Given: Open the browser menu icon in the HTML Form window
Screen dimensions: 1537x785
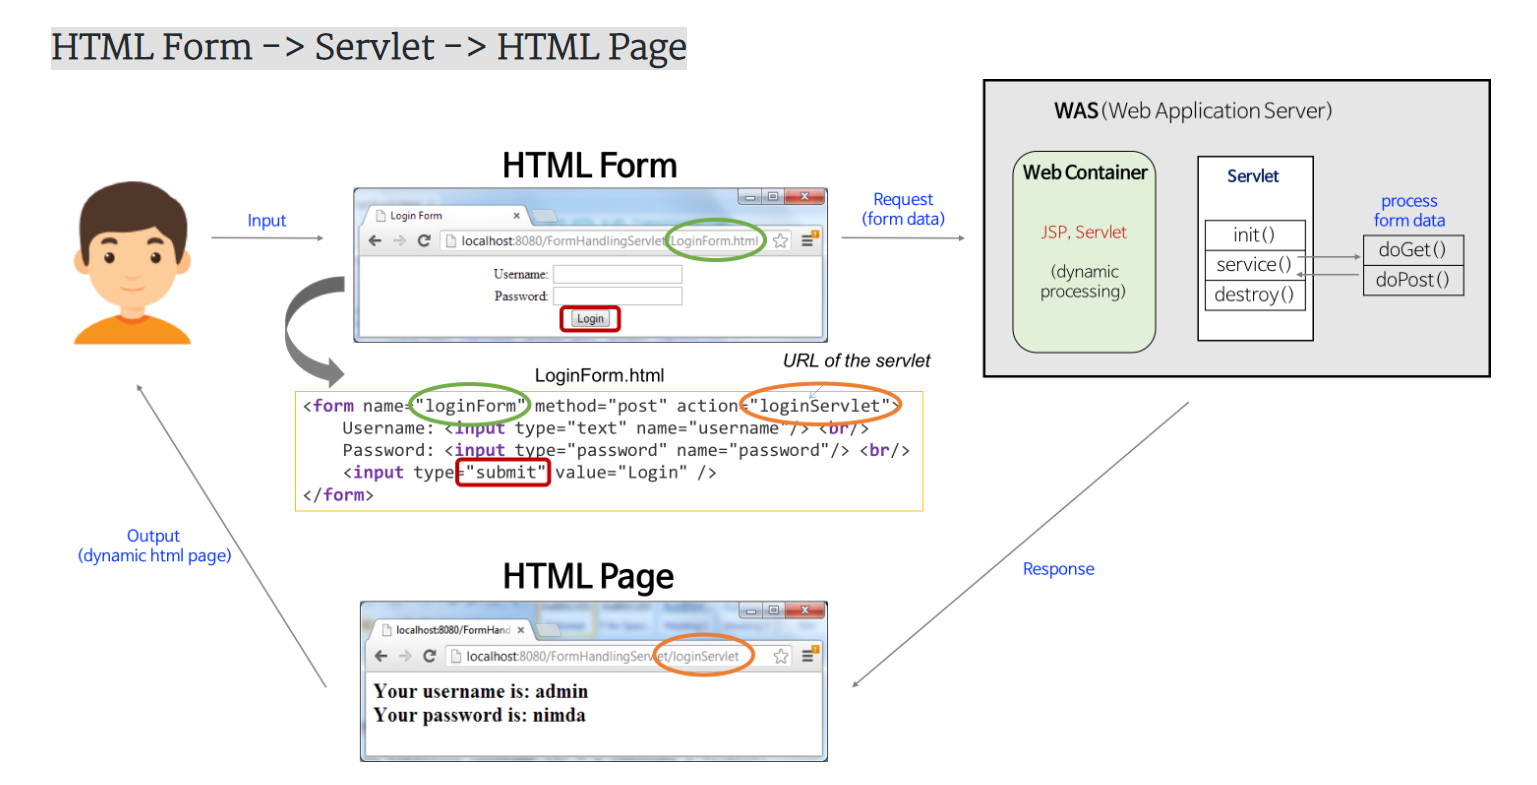Looking at the screenshot, I should tap(809, 240).
